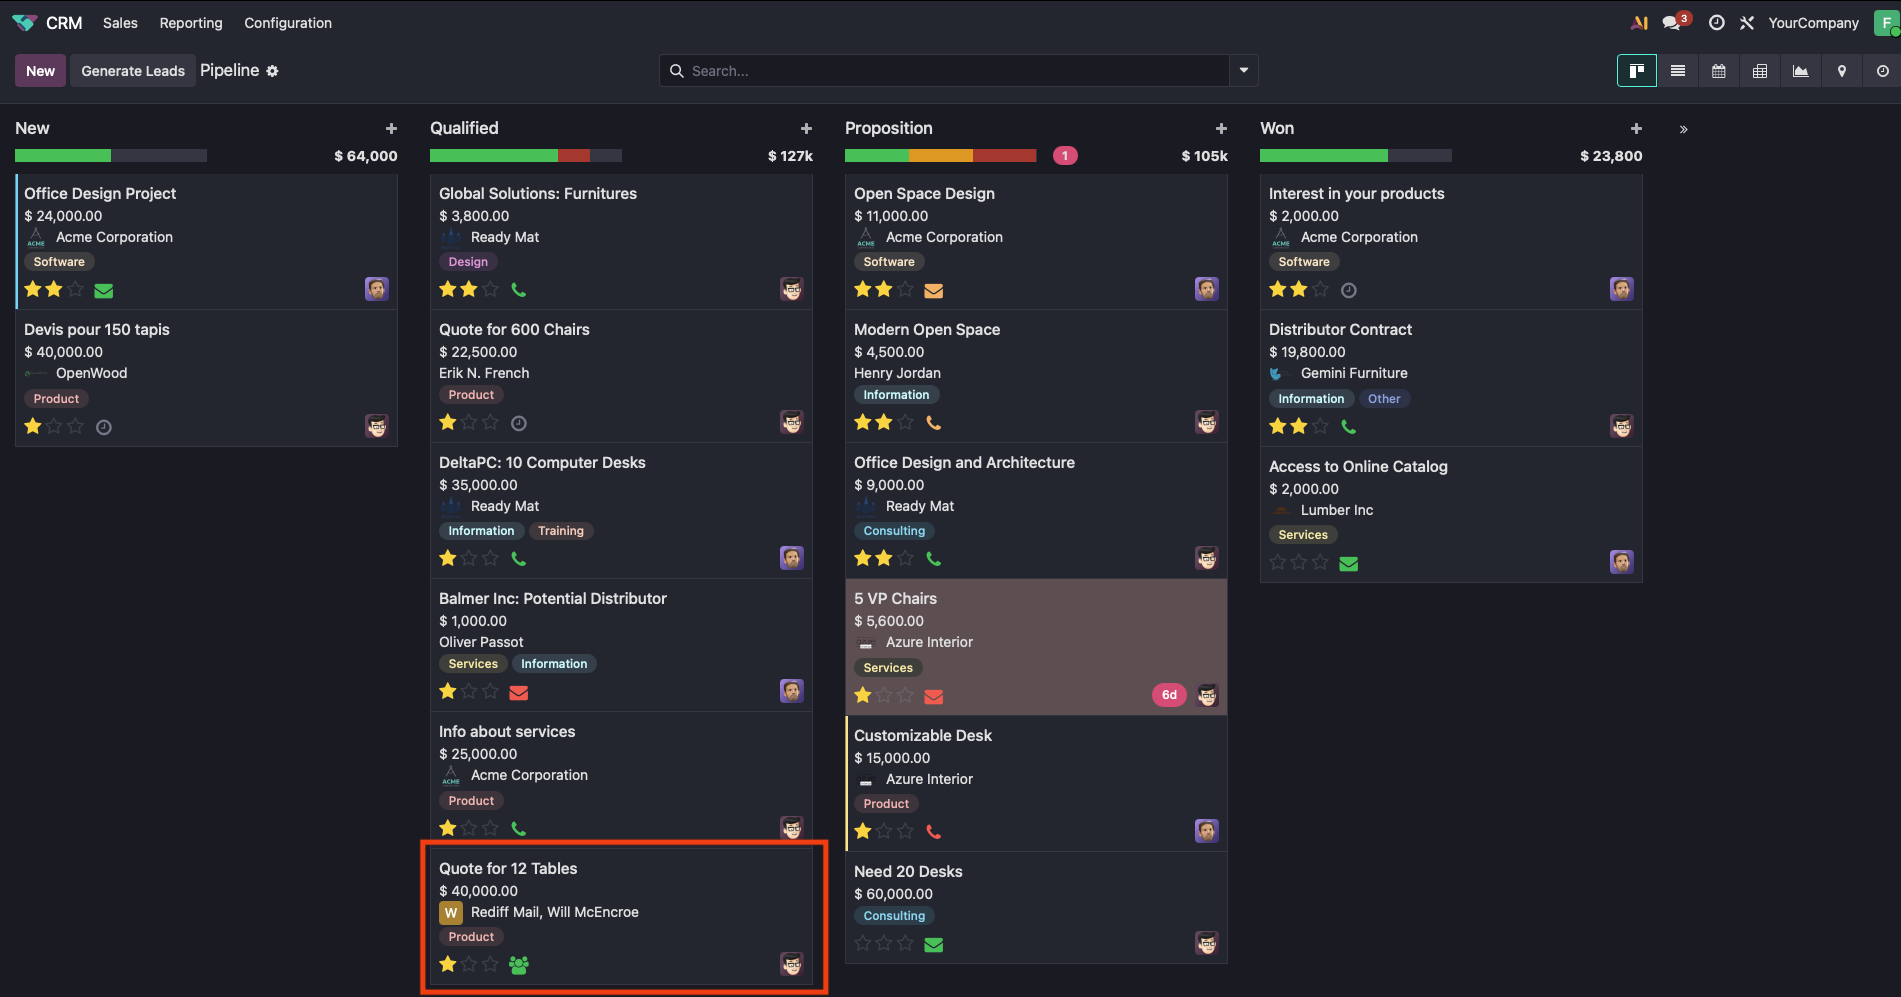
Task: Open the Reporting menu
Action: 191,23
